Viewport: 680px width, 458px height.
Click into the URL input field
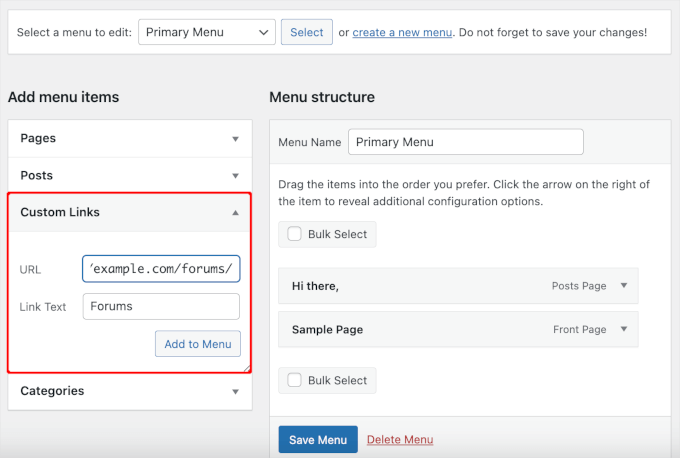(161, 269)
